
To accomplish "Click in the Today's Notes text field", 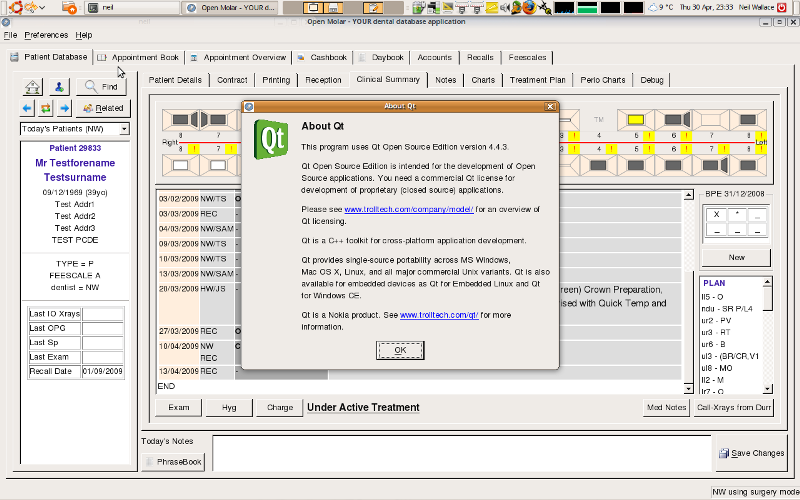I will click(x=460, y=453).
